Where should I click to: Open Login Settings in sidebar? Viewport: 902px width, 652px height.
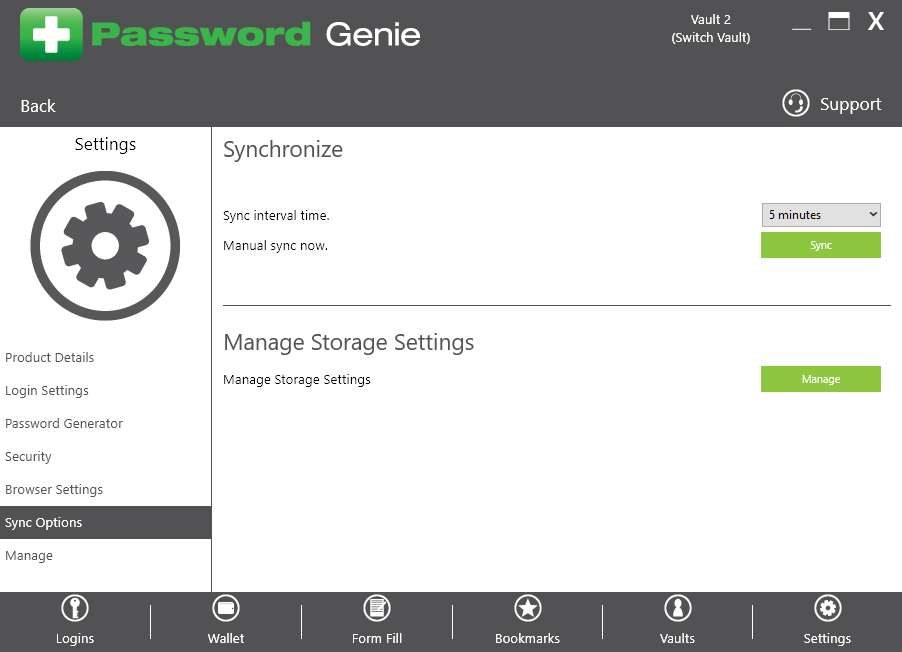[x=47, y=391]
